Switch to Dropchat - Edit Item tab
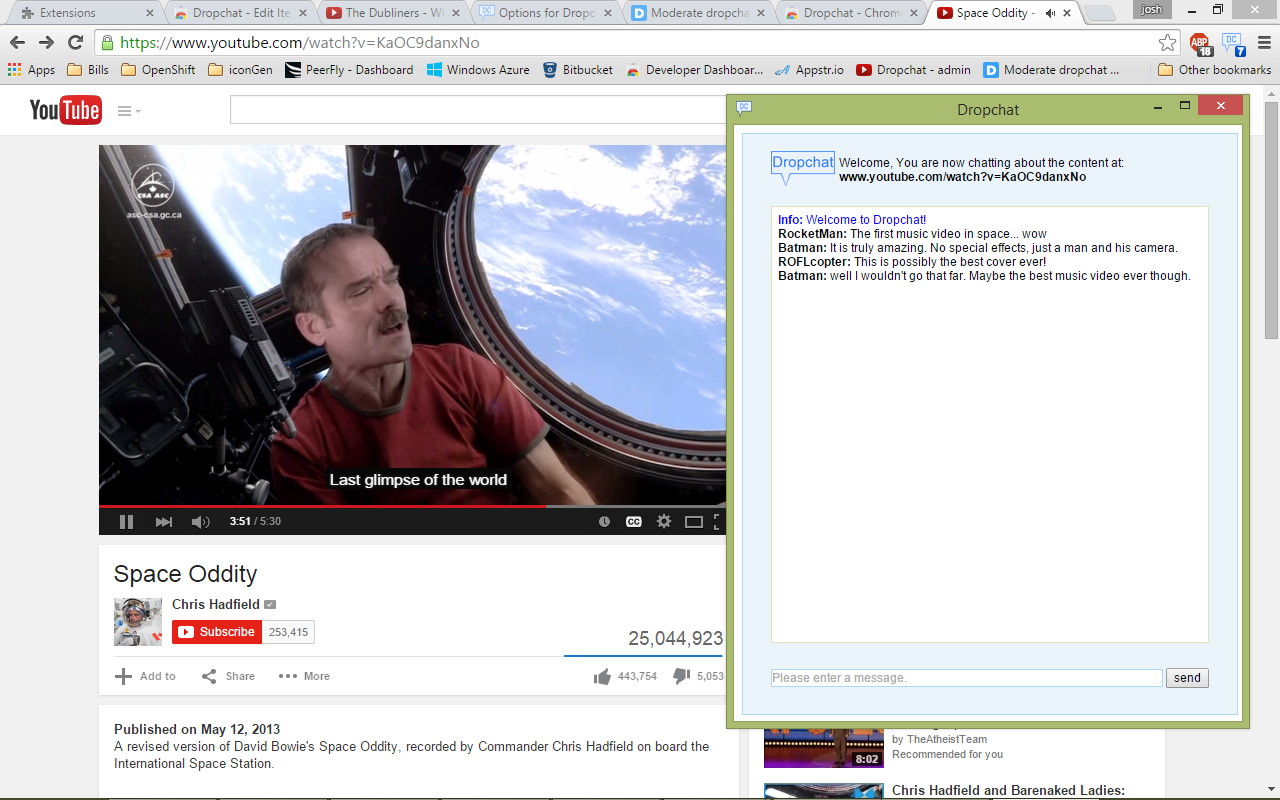The image size is (1280, 800). pos(240,13)
